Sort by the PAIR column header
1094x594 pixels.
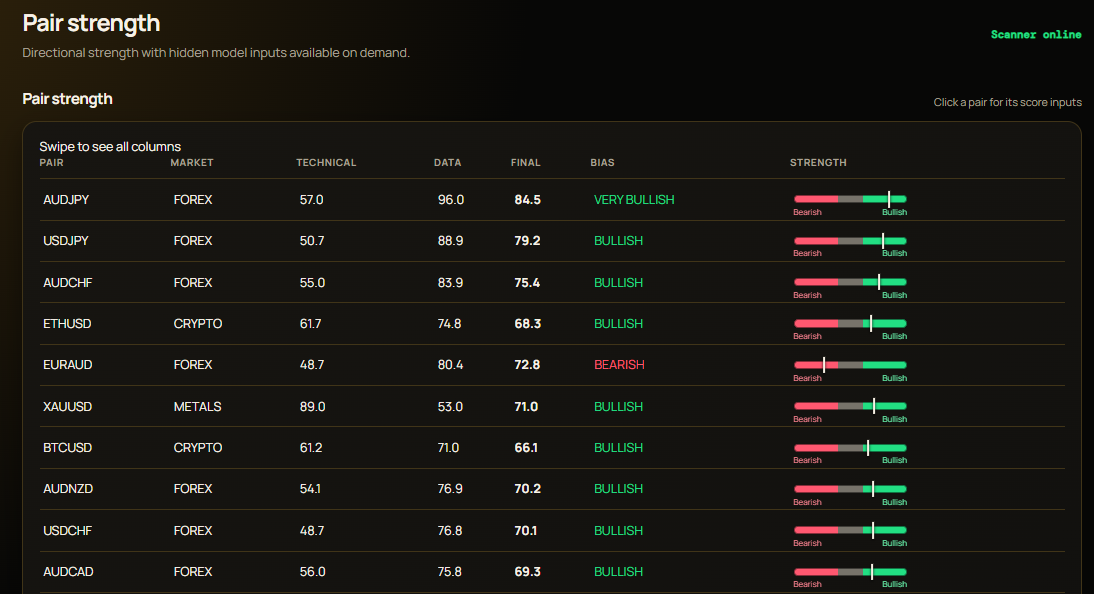pos(52,163)
